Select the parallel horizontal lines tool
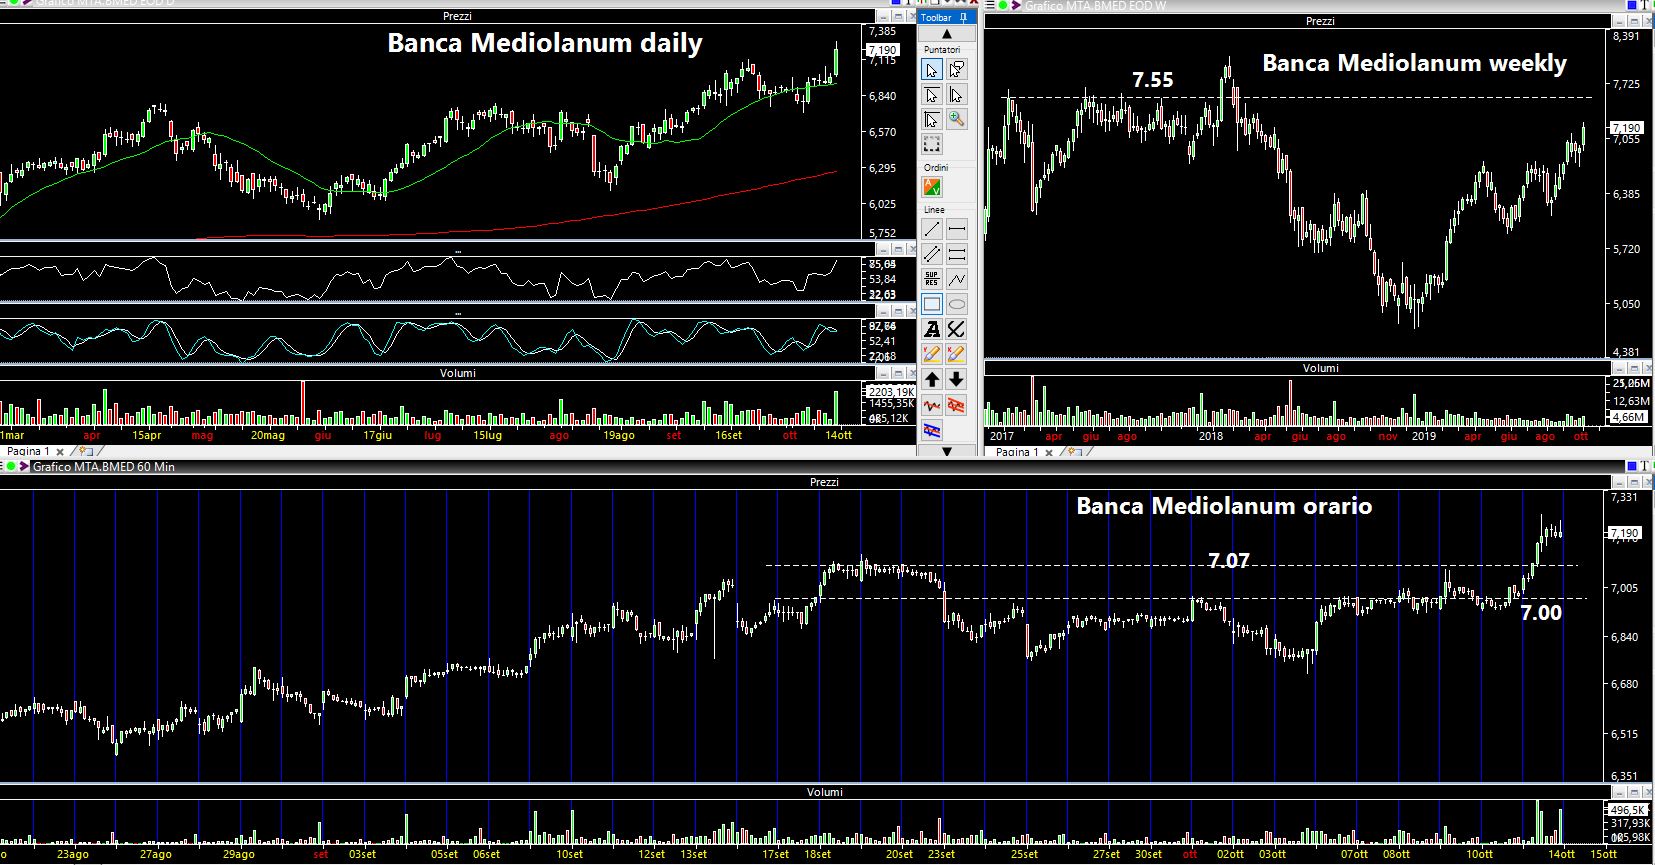This screenshot has width=1655, height=865. 957,254
